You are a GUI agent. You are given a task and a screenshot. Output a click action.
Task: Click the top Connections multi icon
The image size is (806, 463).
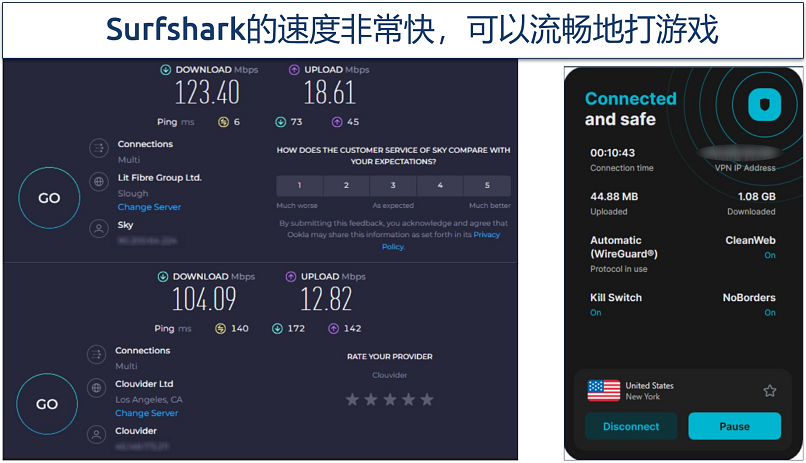[x=99, y=149]
